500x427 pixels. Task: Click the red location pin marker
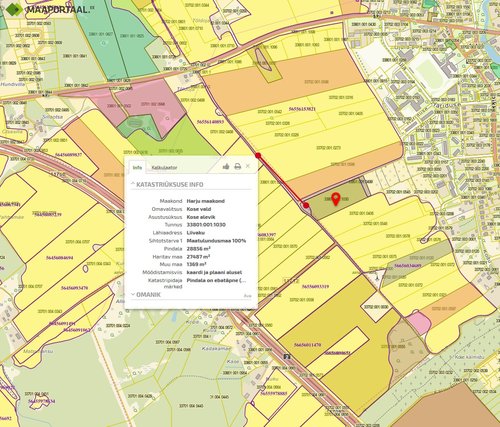coord(336,199)
